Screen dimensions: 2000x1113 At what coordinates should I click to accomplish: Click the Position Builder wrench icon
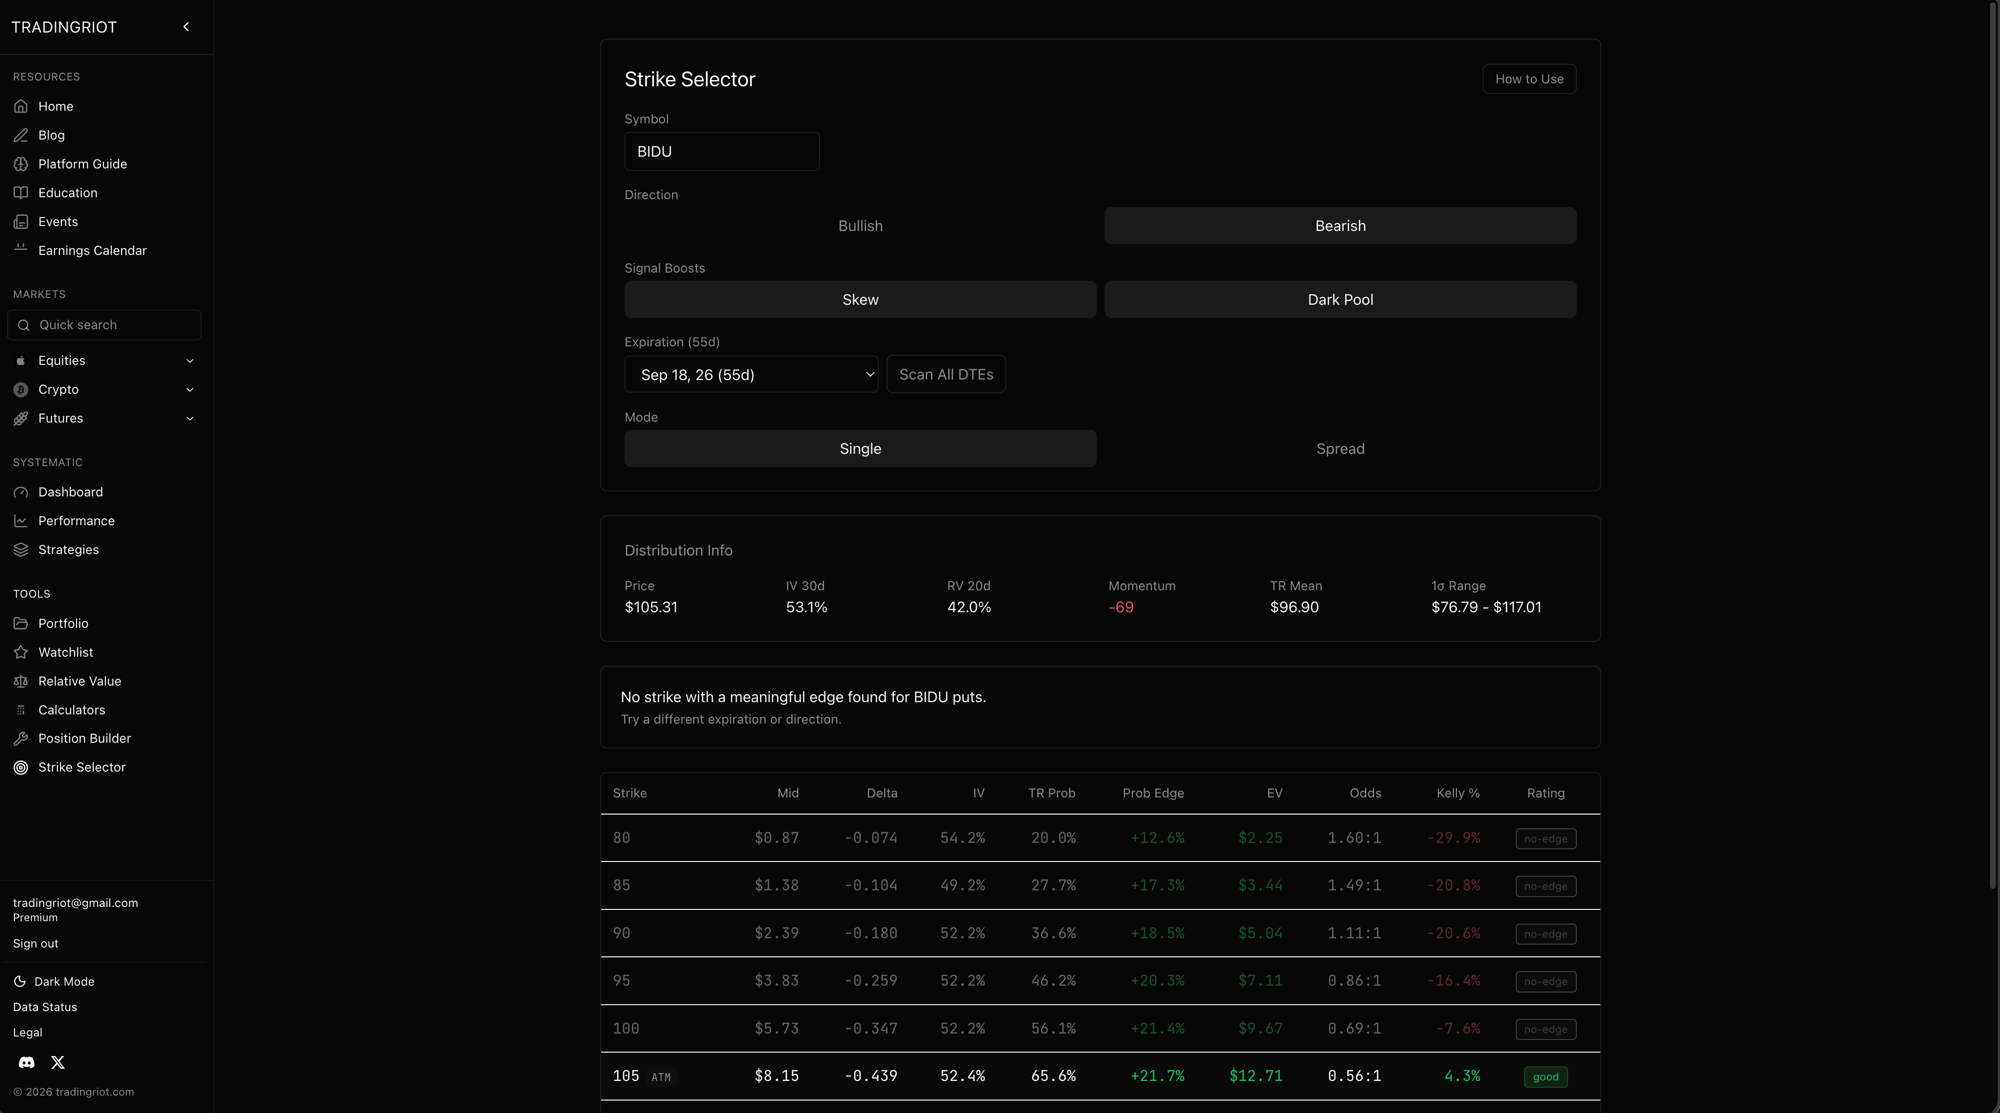pyautogui.click(x=21, y=739)
